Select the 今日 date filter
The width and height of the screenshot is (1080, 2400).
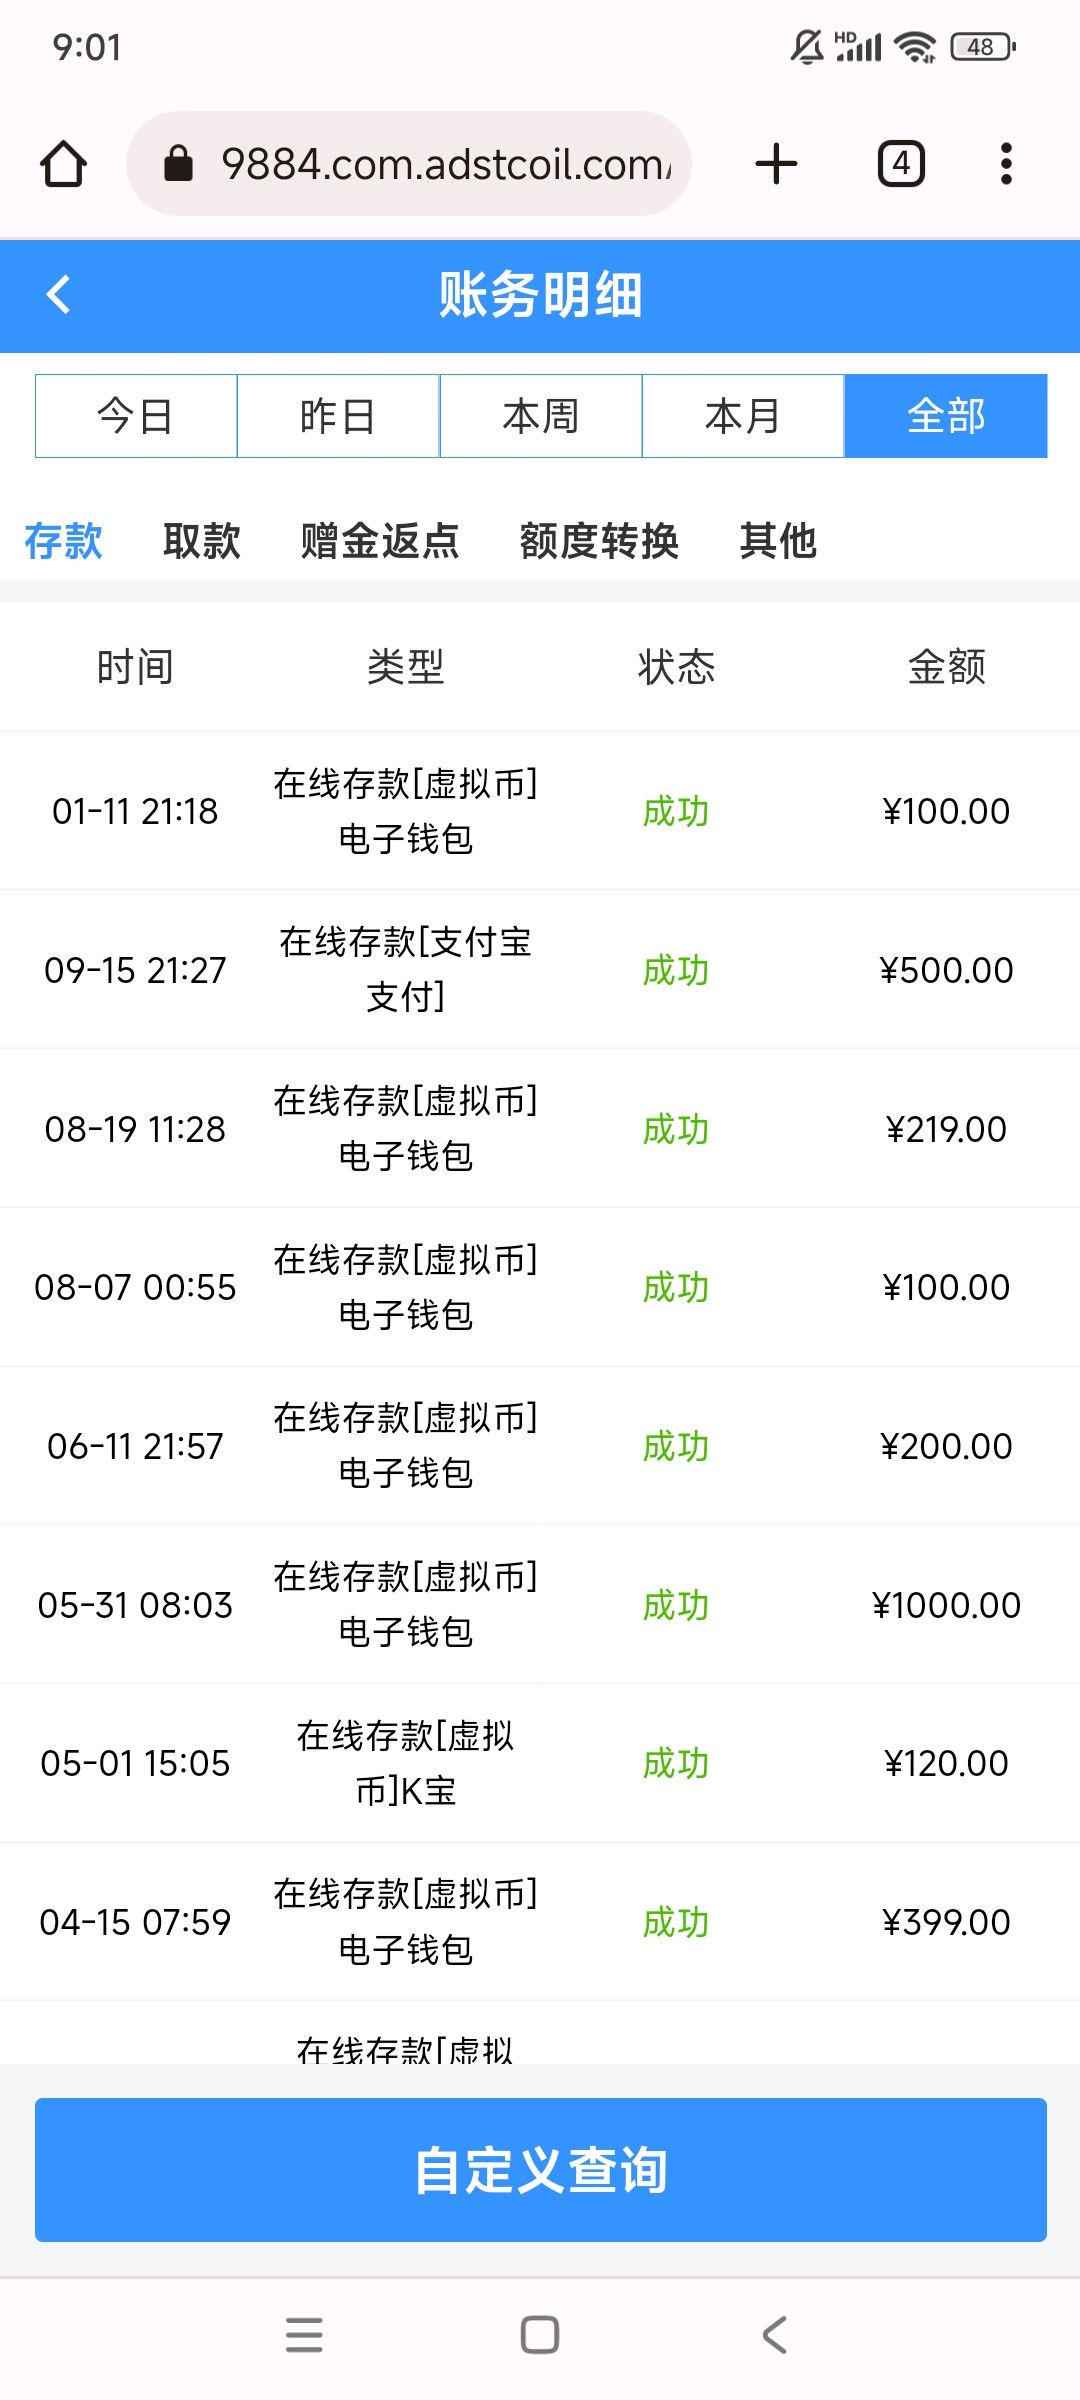click(x=136, y=416)
